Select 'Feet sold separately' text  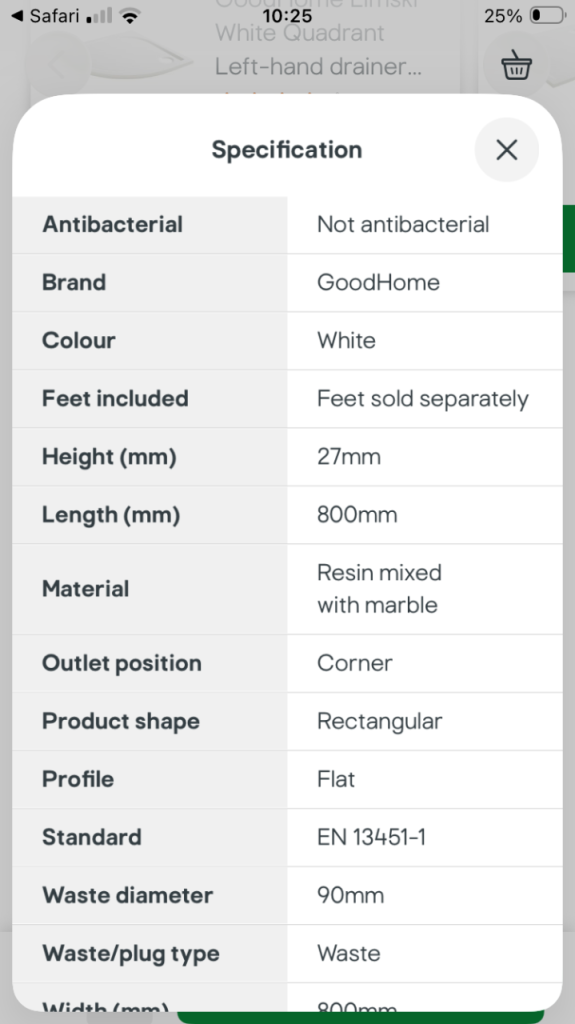click(x=423, y=398)
